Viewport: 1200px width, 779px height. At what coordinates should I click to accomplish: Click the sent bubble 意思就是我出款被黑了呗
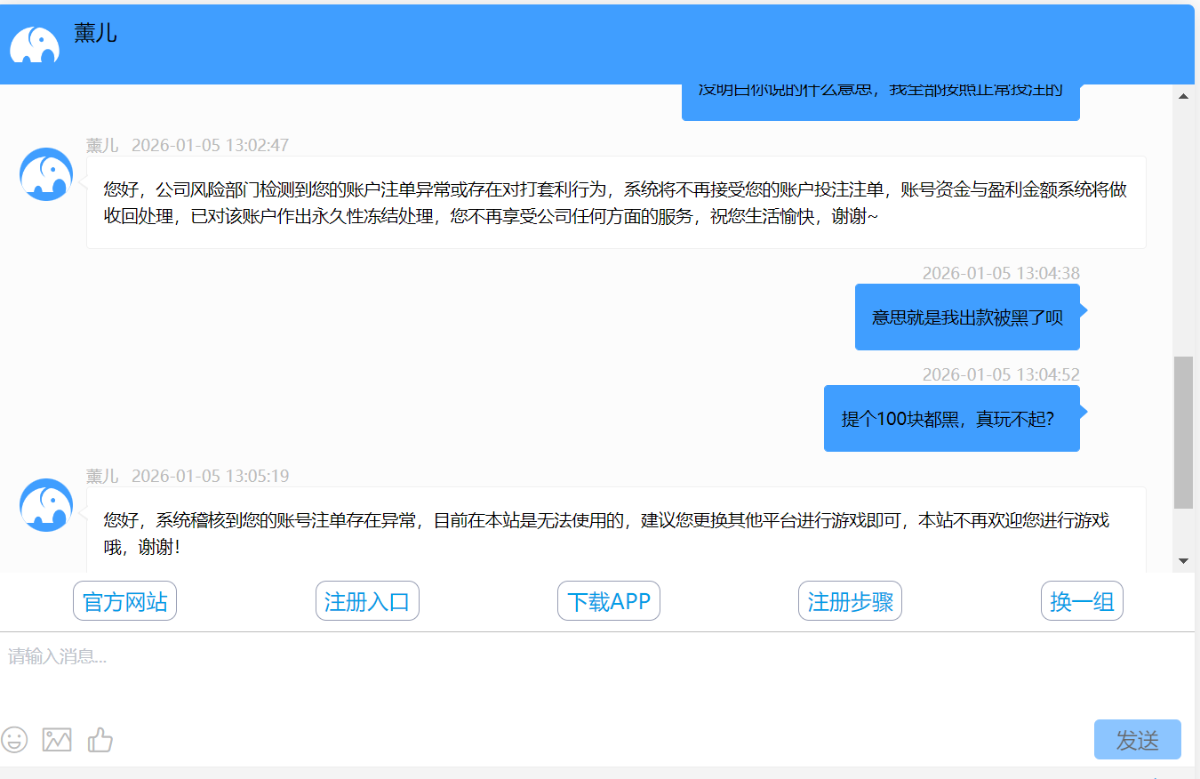pyautogui.click(x=967, y=318)
